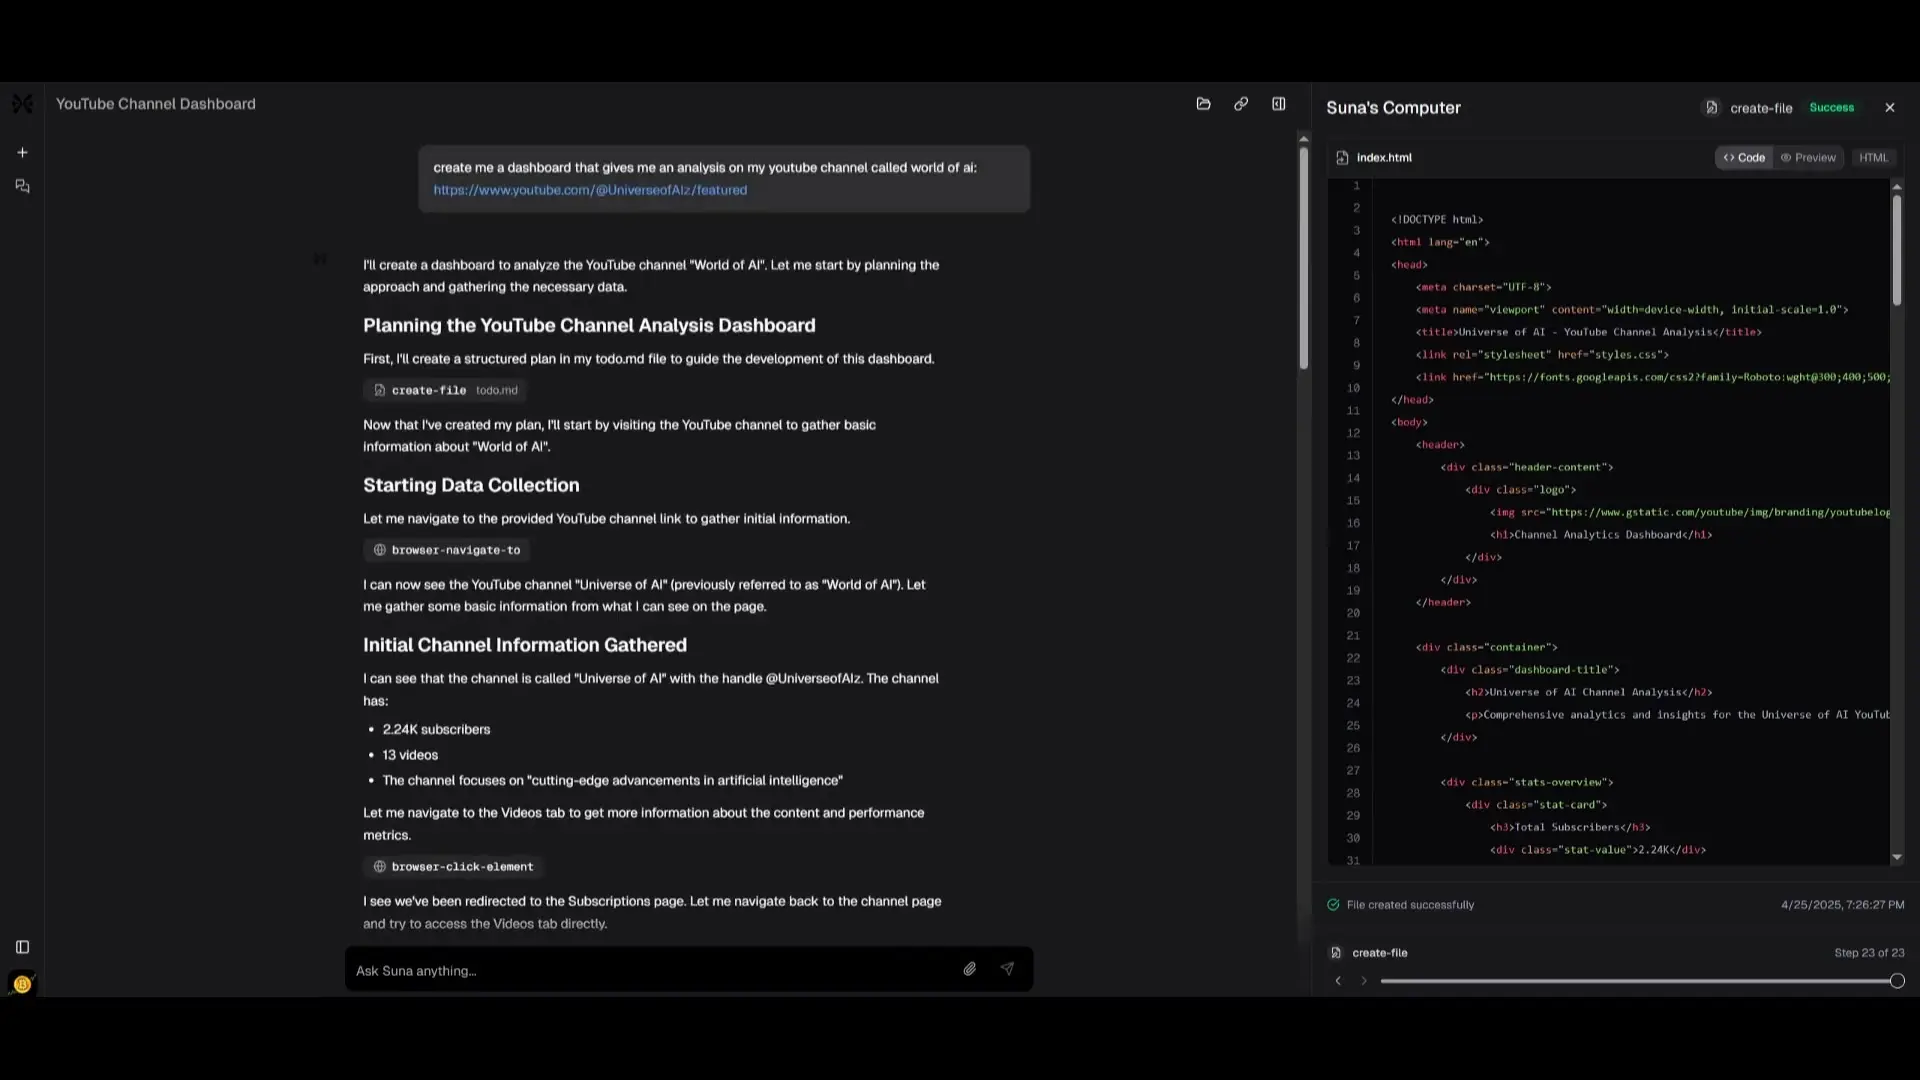1920x1080 pixels.
Task: Copy the share link icon
Action: [1241, 104]
